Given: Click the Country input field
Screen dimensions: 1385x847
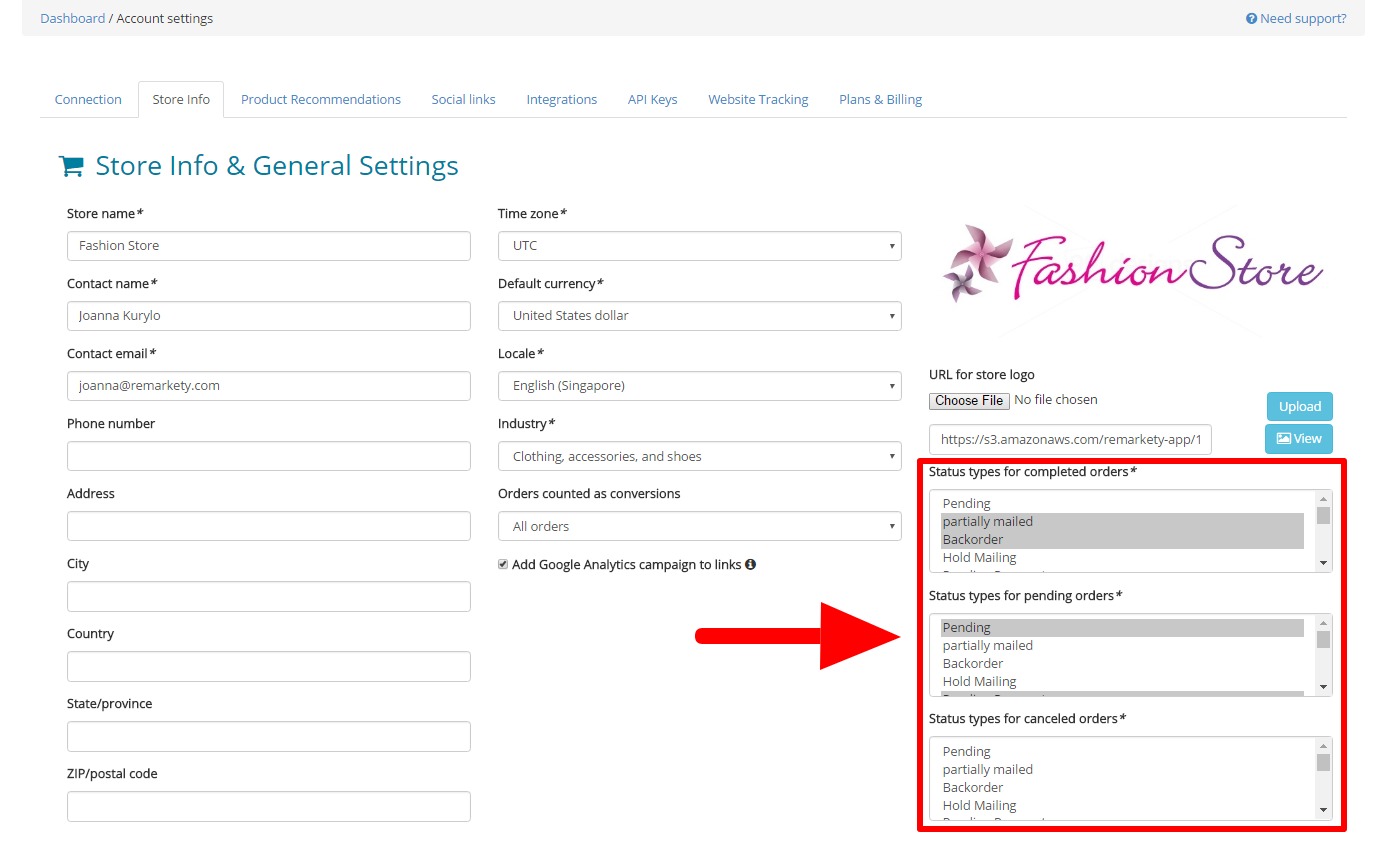Looking at the screenshot, I should [269, 666].
